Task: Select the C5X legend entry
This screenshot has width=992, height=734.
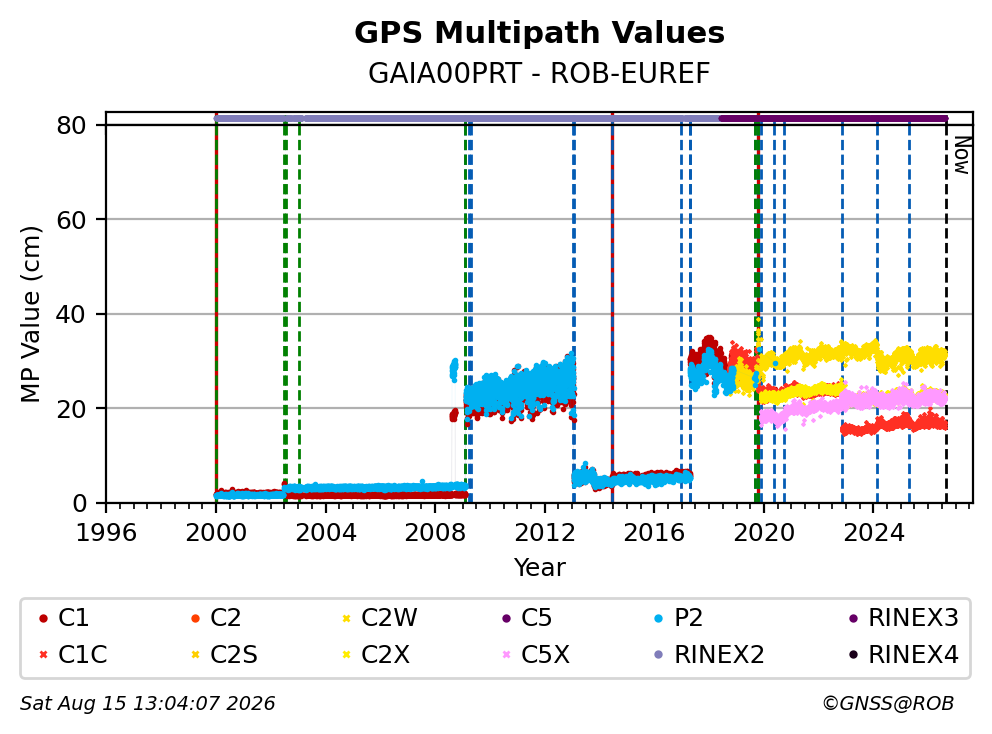Action: 536,654
